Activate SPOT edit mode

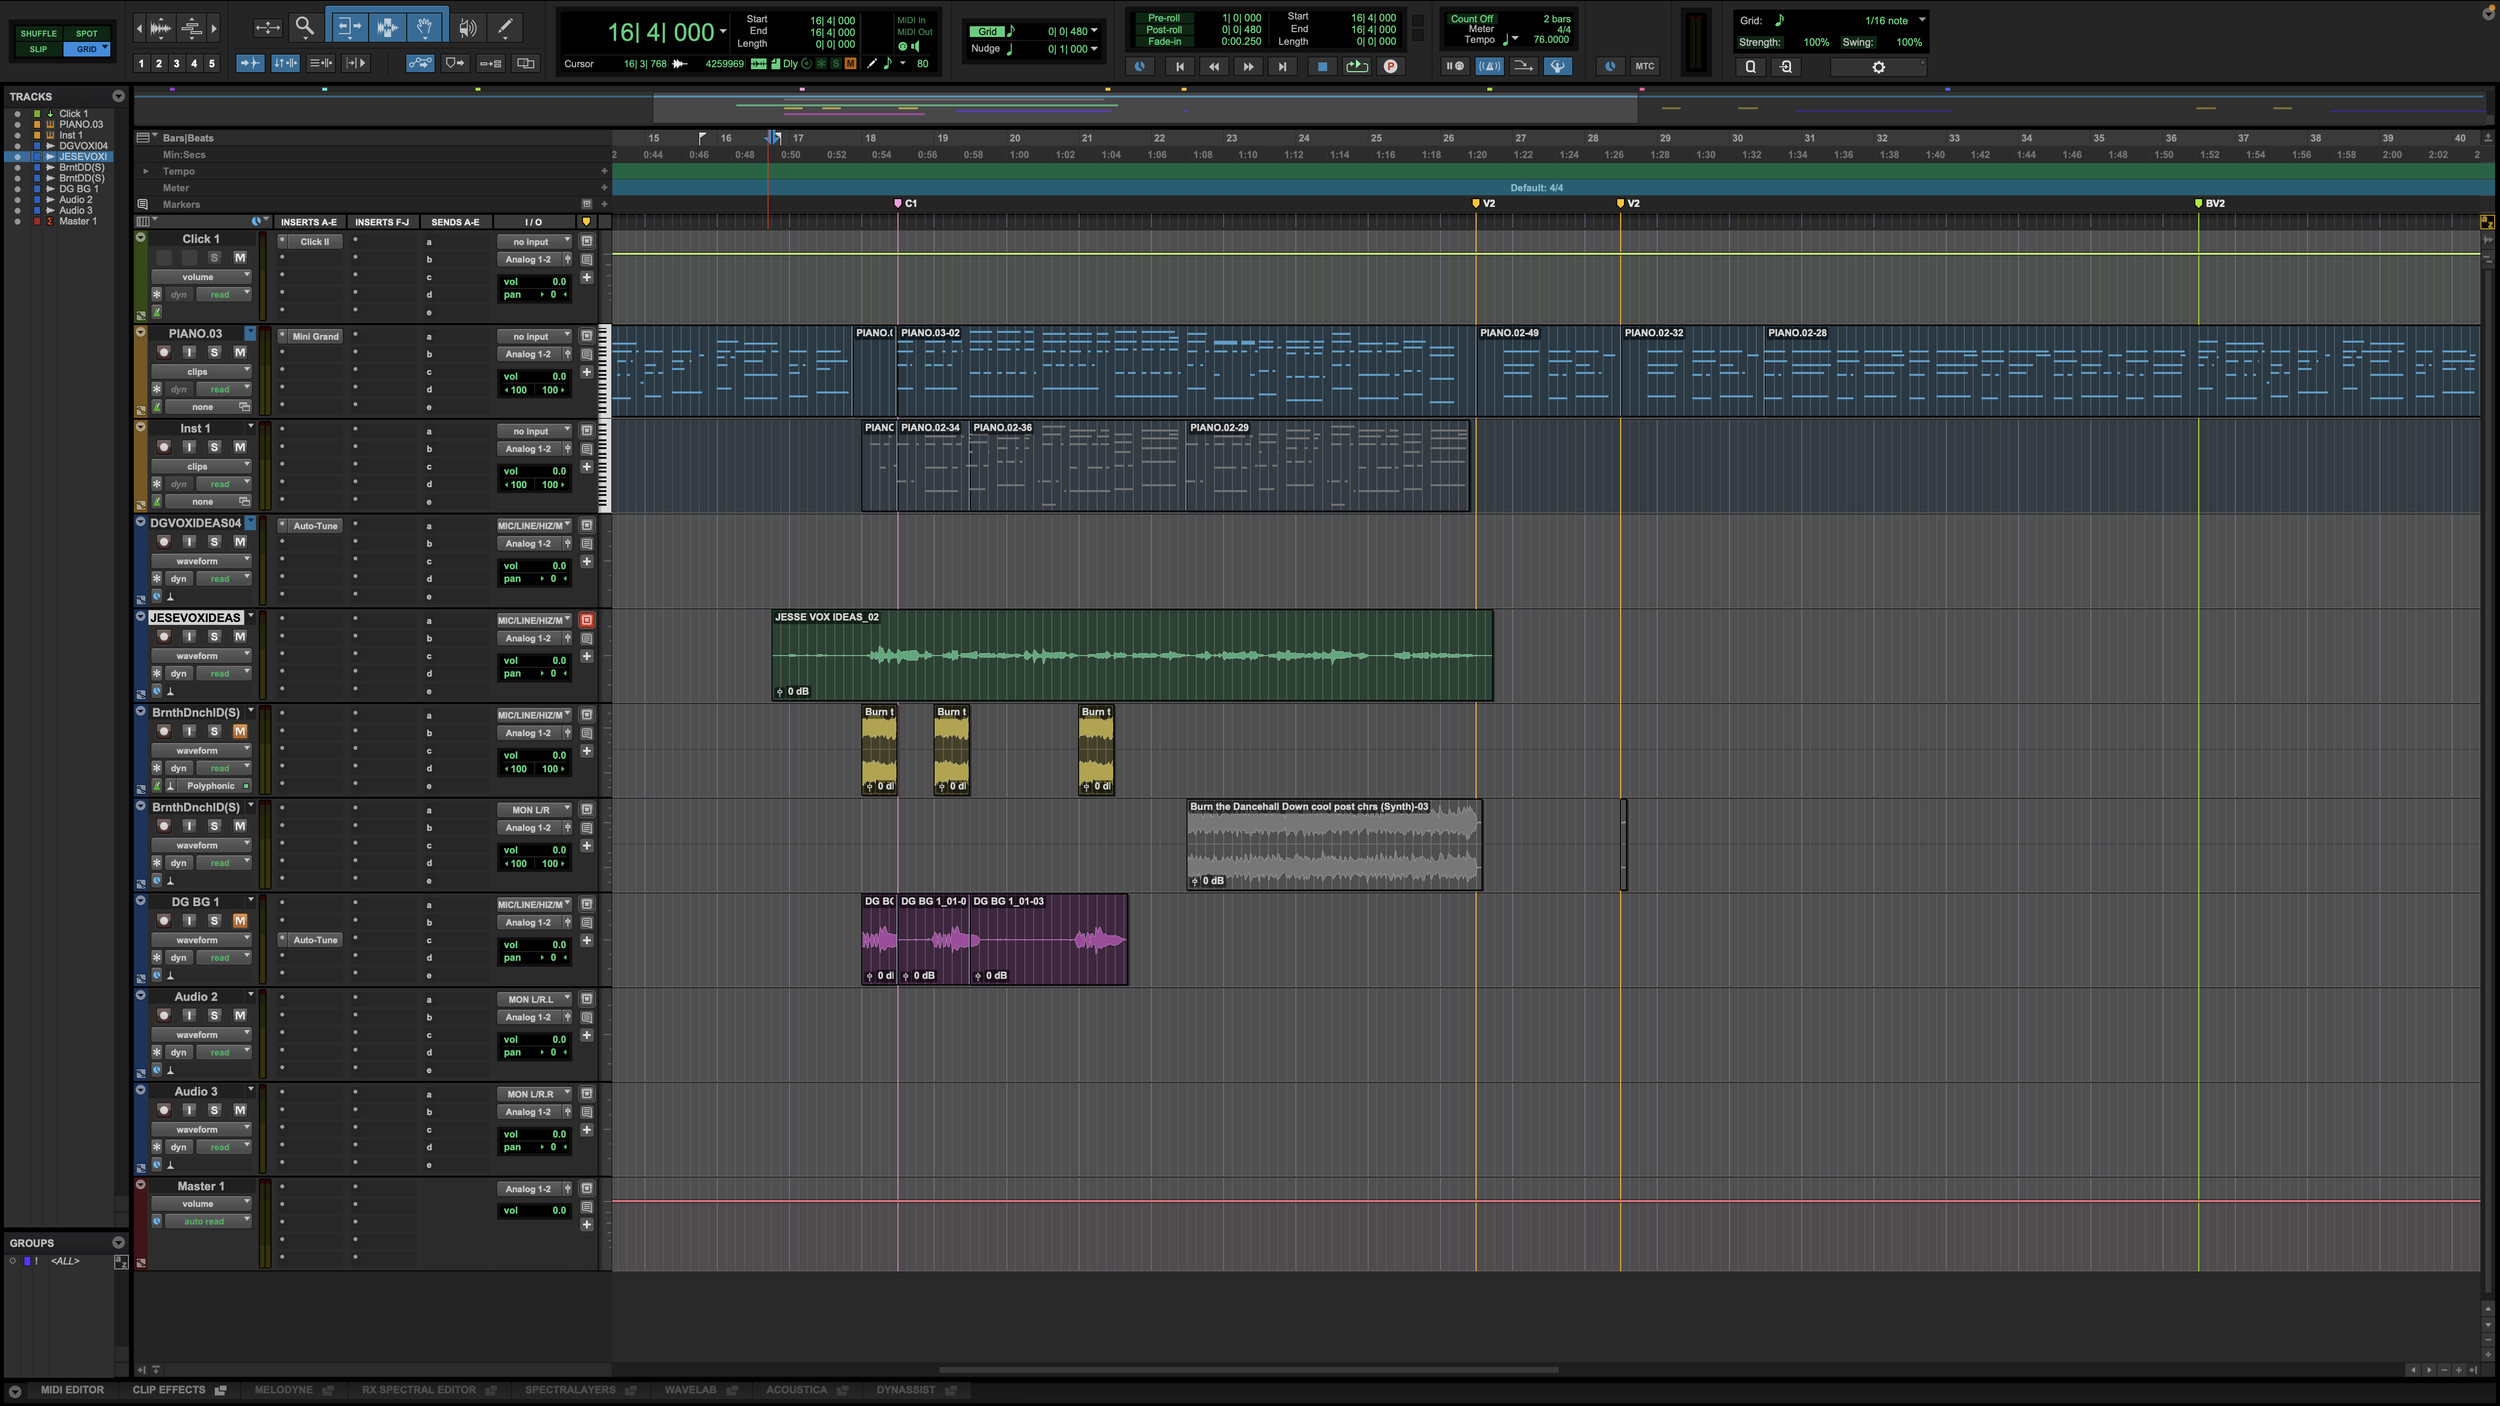point(87,33)
